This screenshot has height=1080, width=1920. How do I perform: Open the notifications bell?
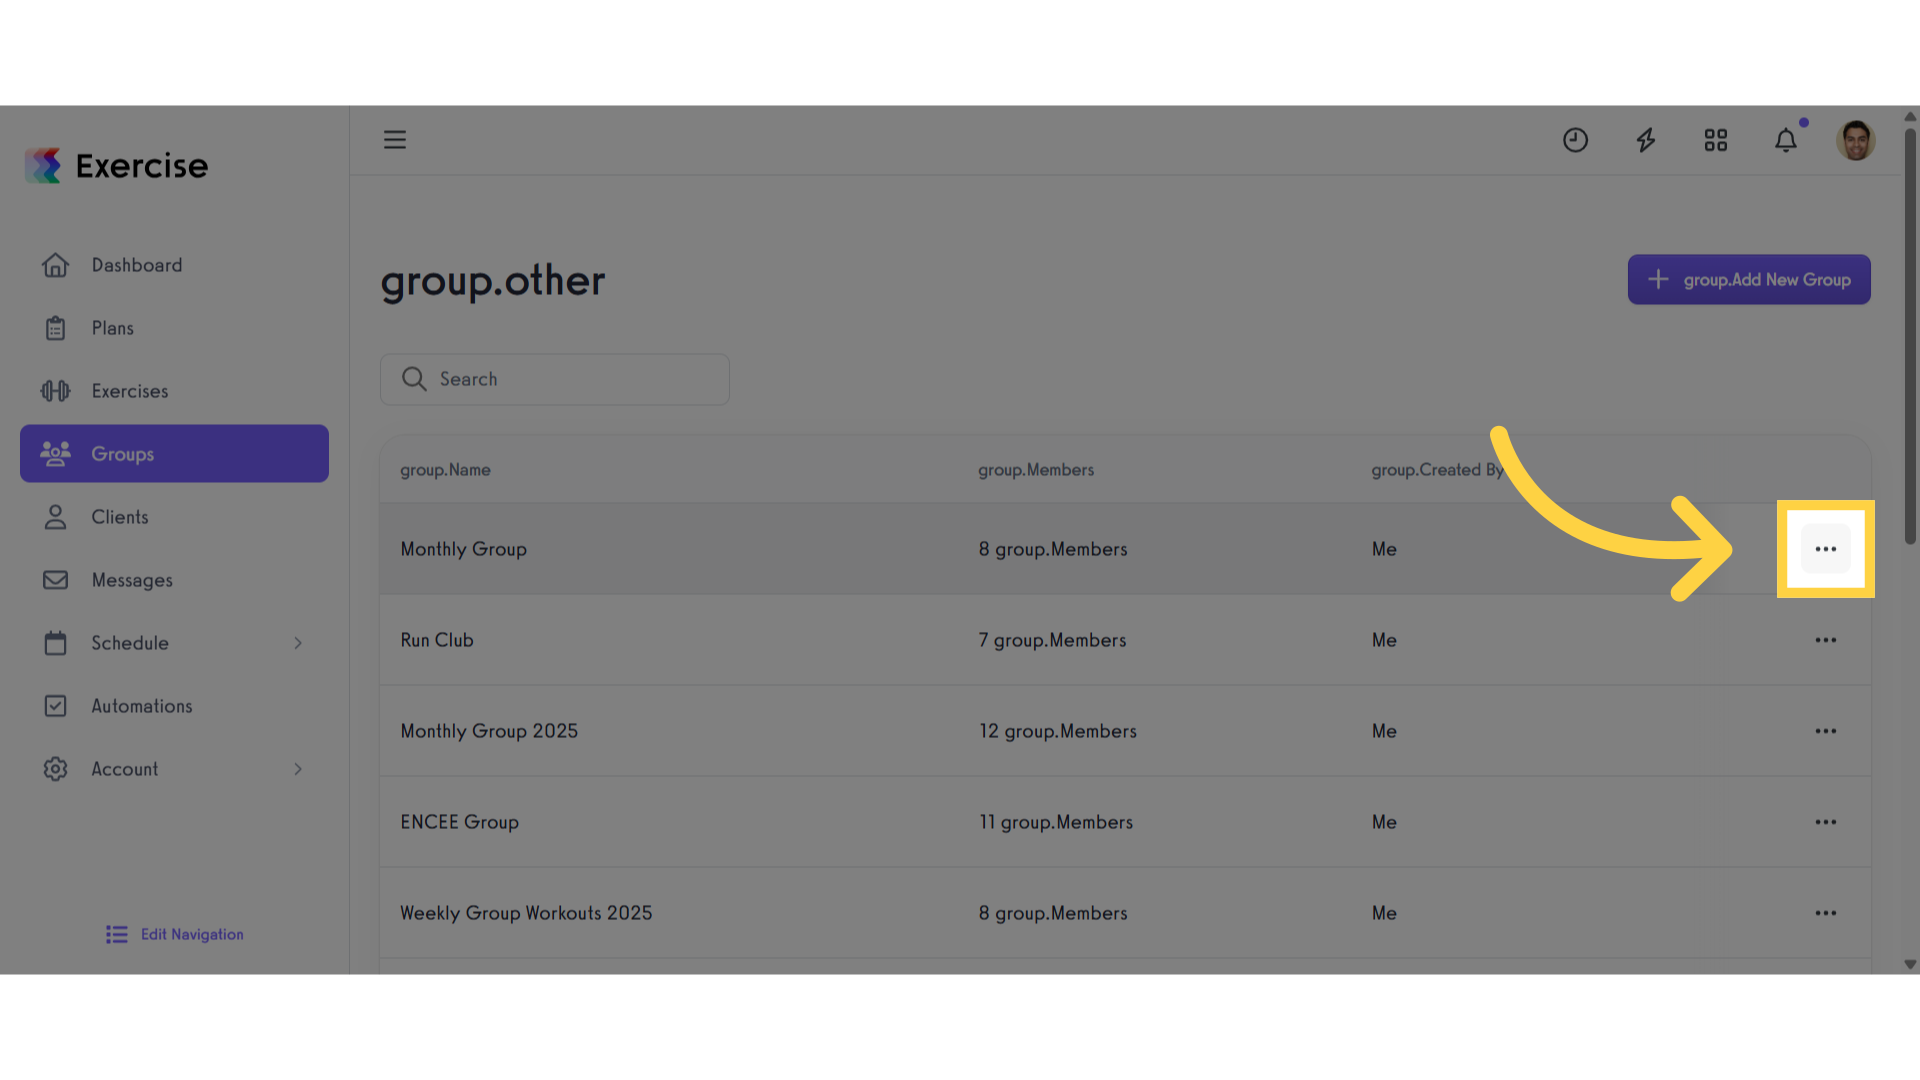point(1786,140)
